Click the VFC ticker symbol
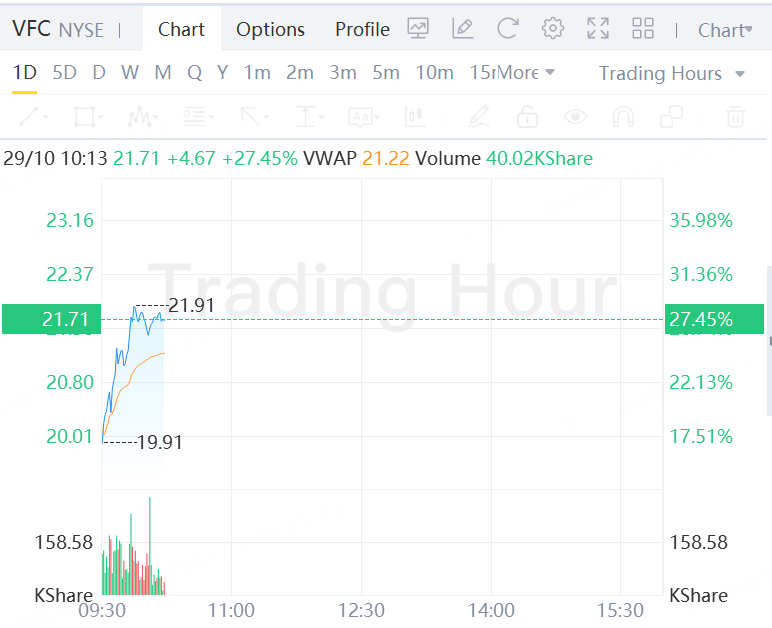Image resolution: width=772 pixels, height=628 pixels. click(x=32, y=29)
